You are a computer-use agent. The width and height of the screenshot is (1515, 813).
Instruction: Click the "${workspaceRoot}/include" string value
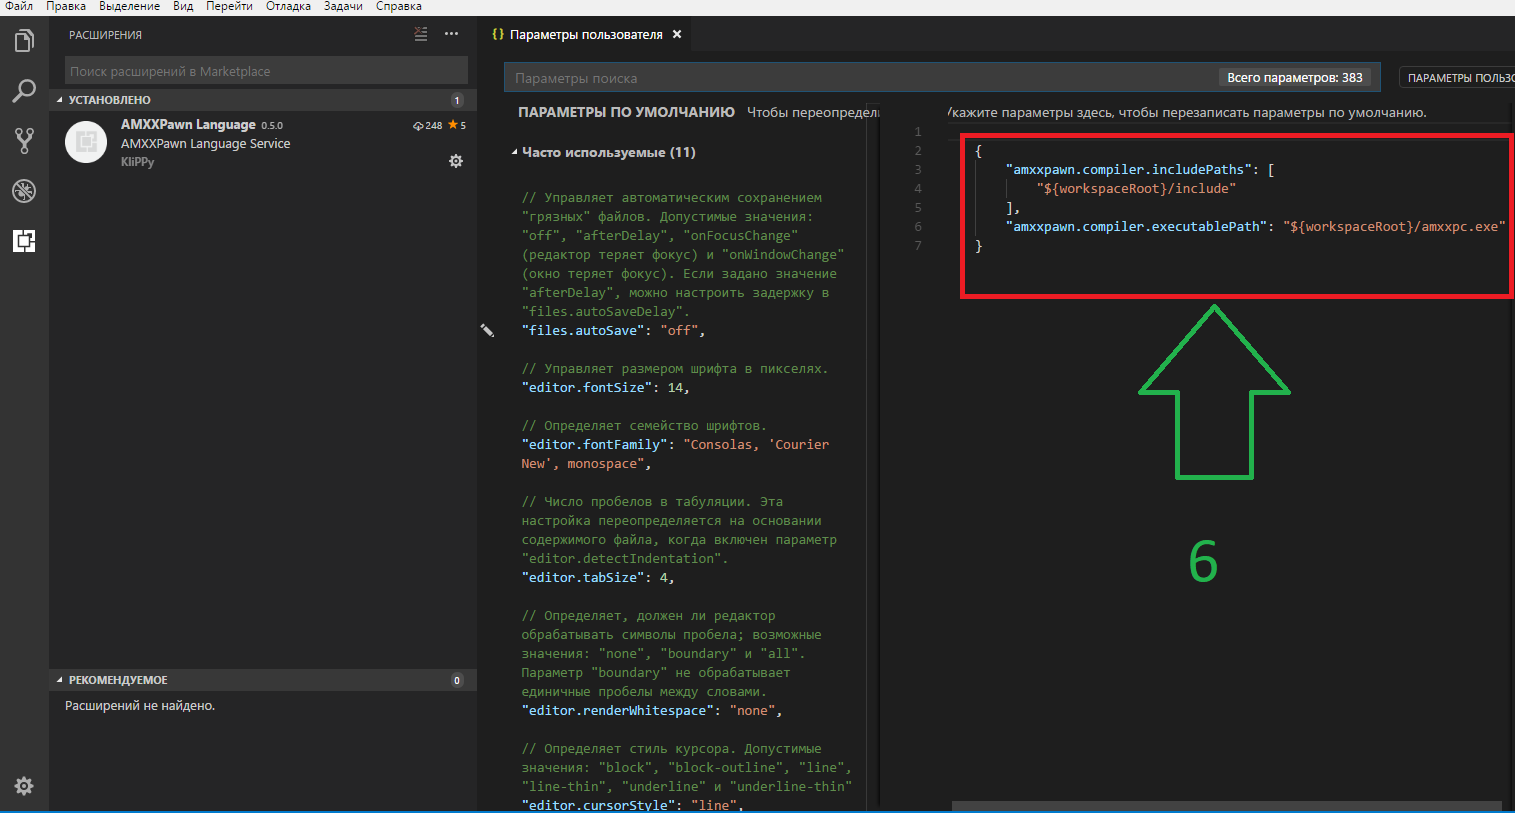pyautogui.click(x=1136, y=188)
